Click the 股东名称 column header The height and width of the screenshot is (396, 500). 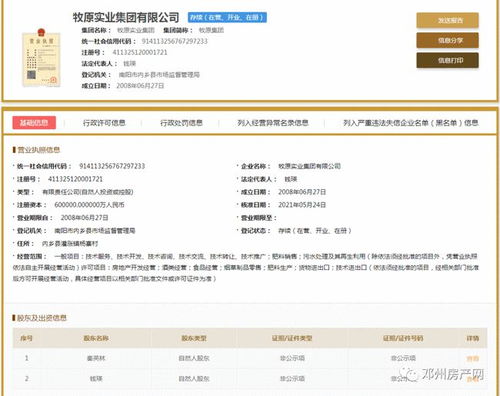pyautogui.click(x=96, y=338)
